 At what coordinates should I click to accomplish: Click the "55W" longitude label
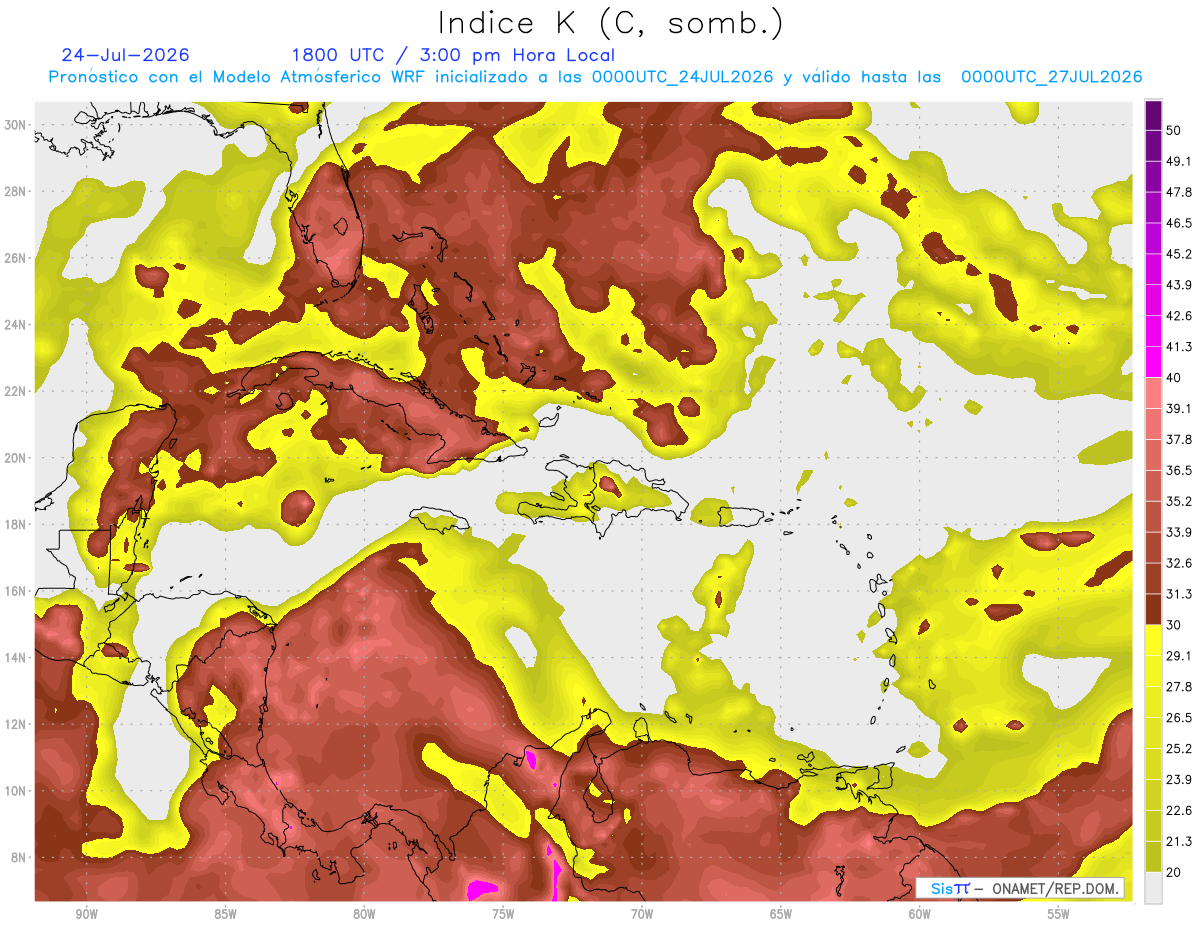1059,914
